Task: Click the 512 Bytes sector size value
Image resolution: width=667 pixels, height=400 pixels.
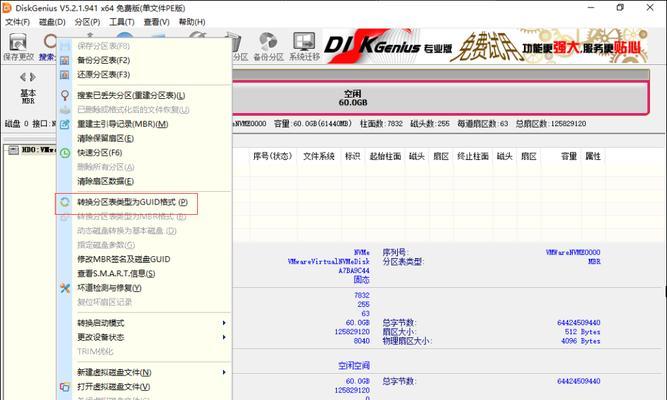Action: point(582,332)
